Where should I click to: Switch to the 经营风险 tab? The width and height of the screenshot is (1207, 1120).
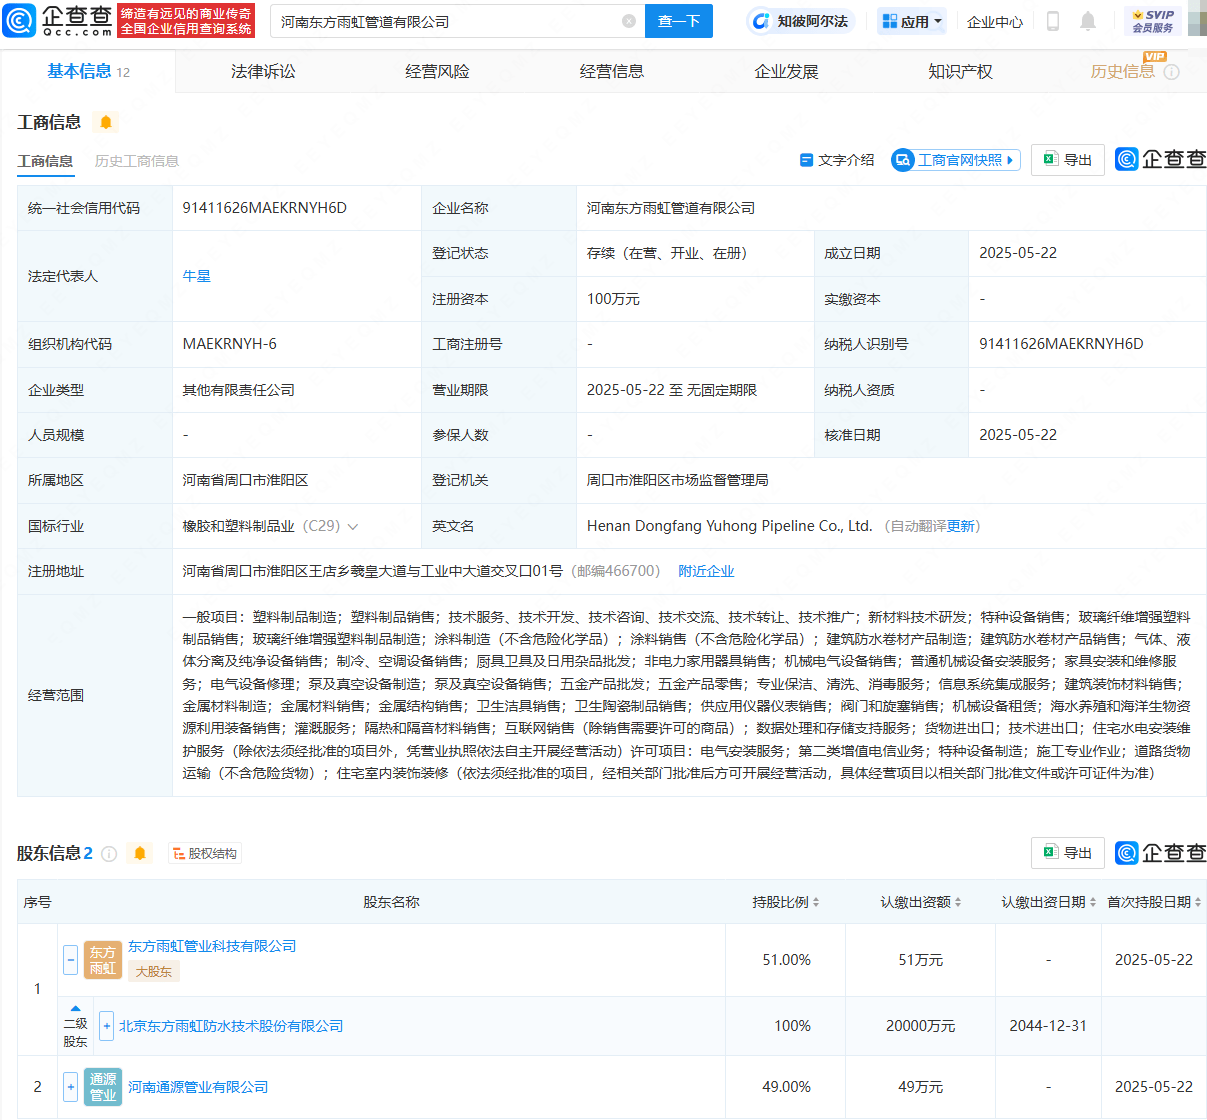coord(437,72)
